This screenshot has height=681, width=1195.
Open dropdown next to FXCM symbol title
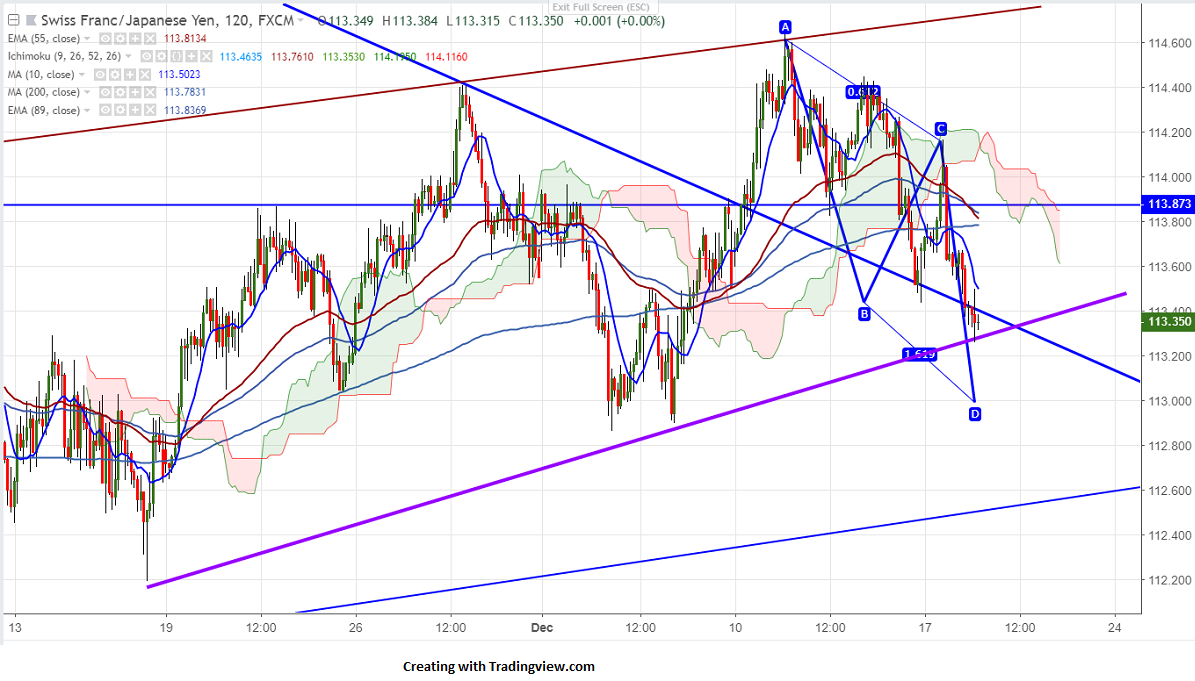click(300, 21)
